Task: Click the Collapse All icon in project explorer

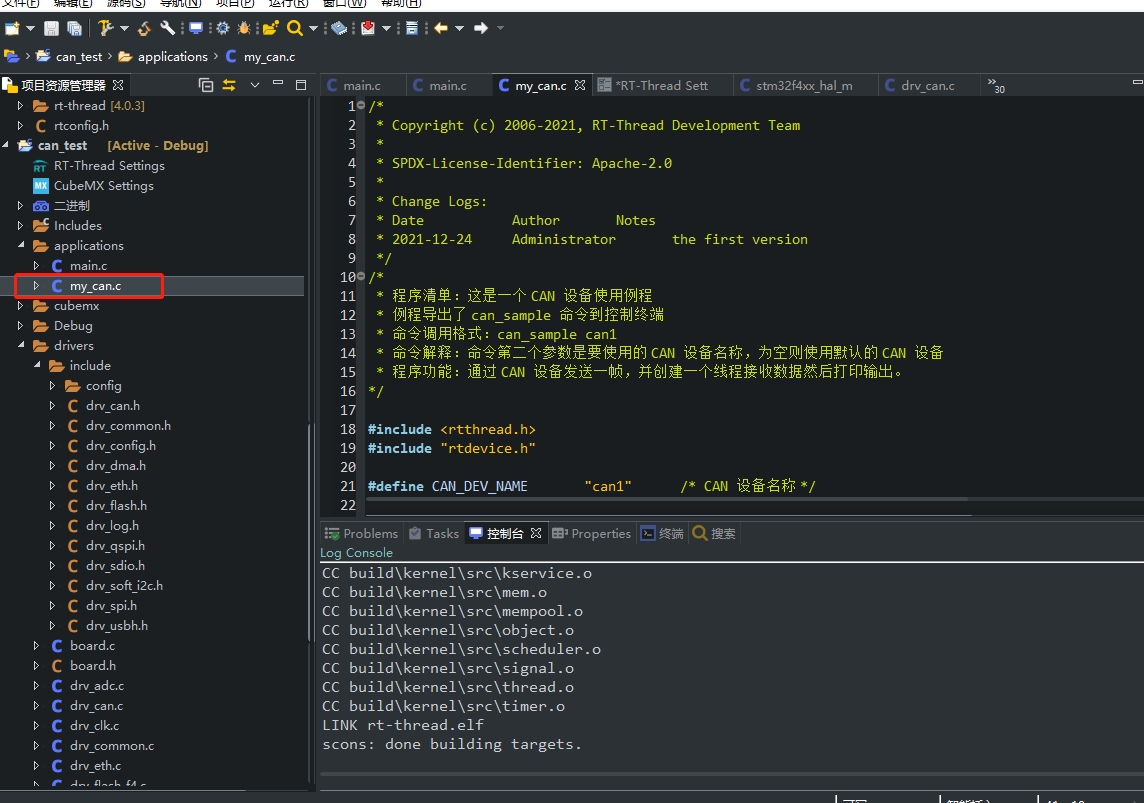Action: [205, 85]
